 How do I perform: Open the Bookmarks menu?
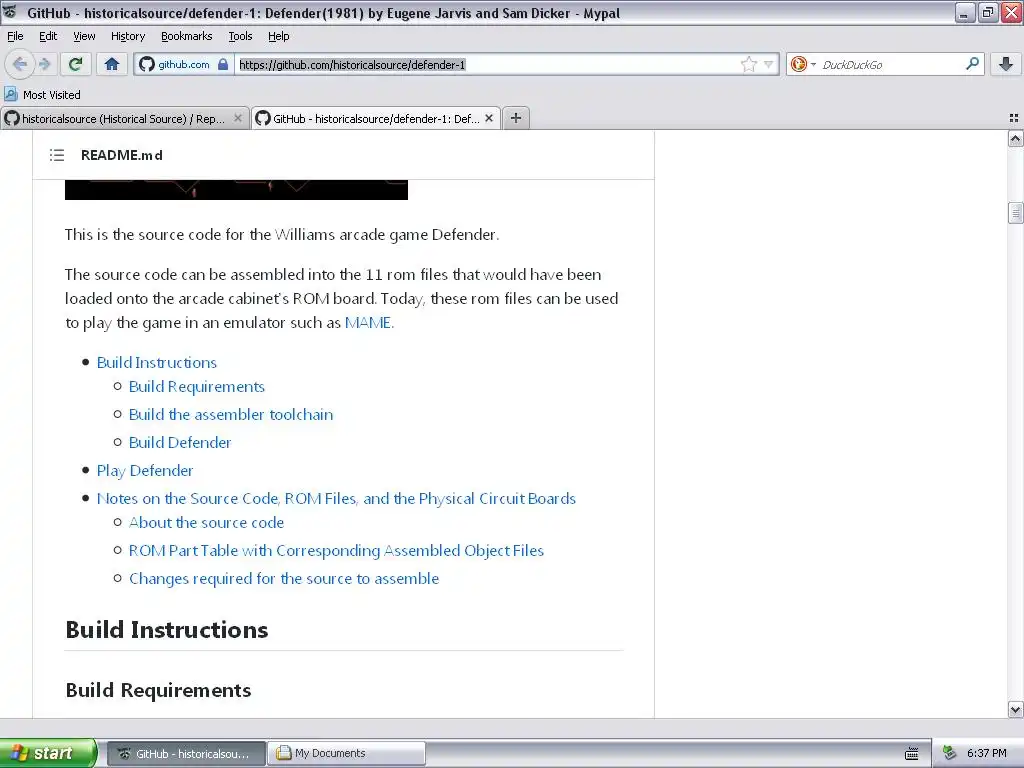[x=187, y=36]
